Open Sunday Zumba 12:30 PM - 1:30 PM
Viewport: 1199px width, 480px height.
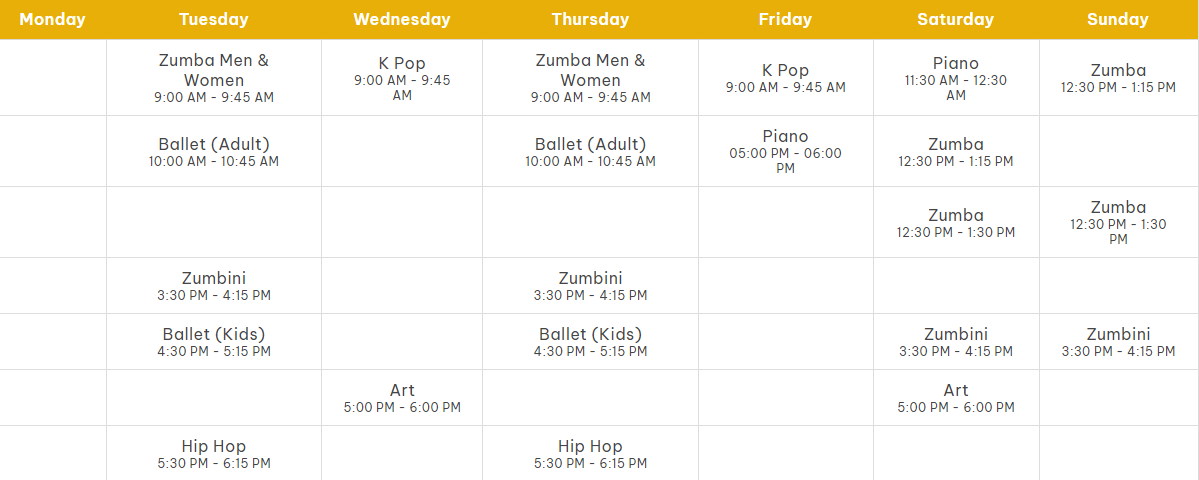pos(1118,222)
